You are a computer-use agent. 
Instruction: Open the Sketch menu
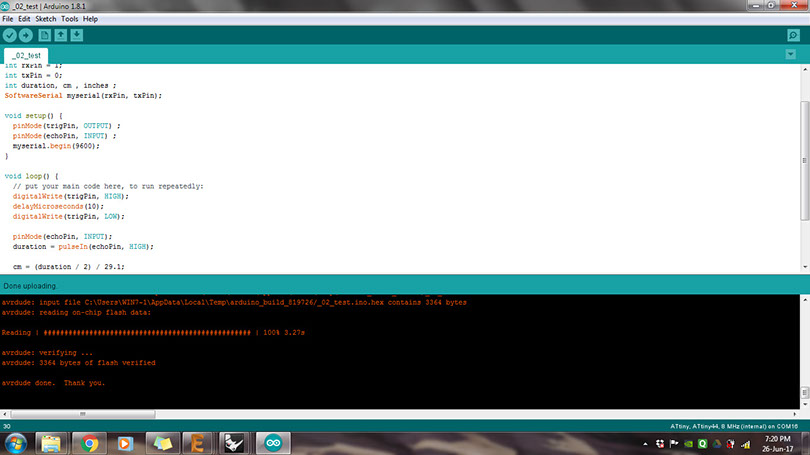click(x=45, y=19)
